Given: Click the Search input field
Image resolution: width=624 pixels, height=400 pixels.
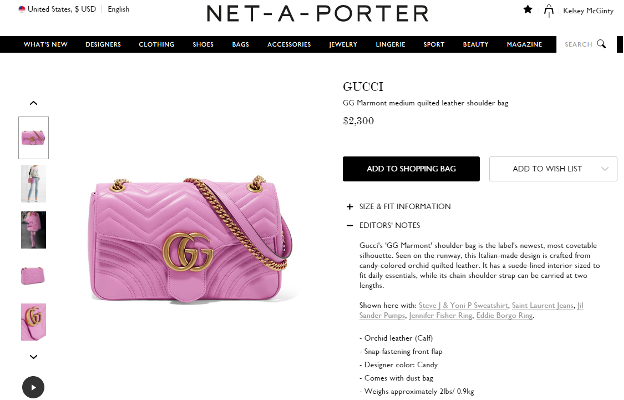Looking at the screenshot, I should 578,44.
